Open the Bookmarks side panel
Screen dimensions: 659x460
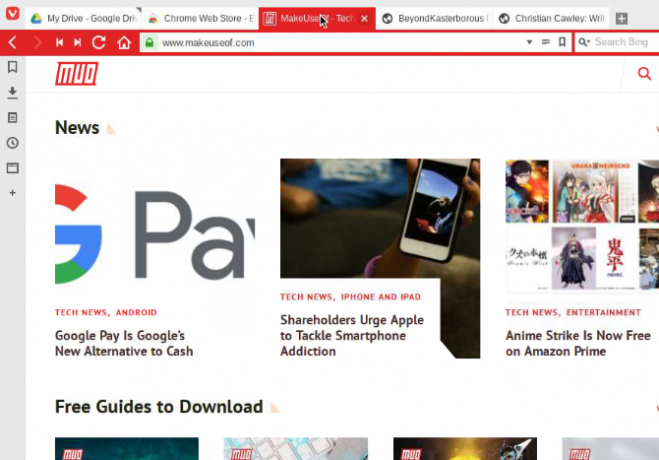13,67
